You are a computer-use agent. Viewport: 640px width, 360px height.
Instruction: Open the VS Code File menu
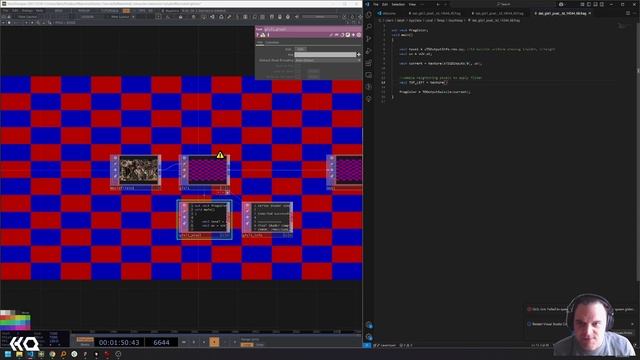click(376, 4)
